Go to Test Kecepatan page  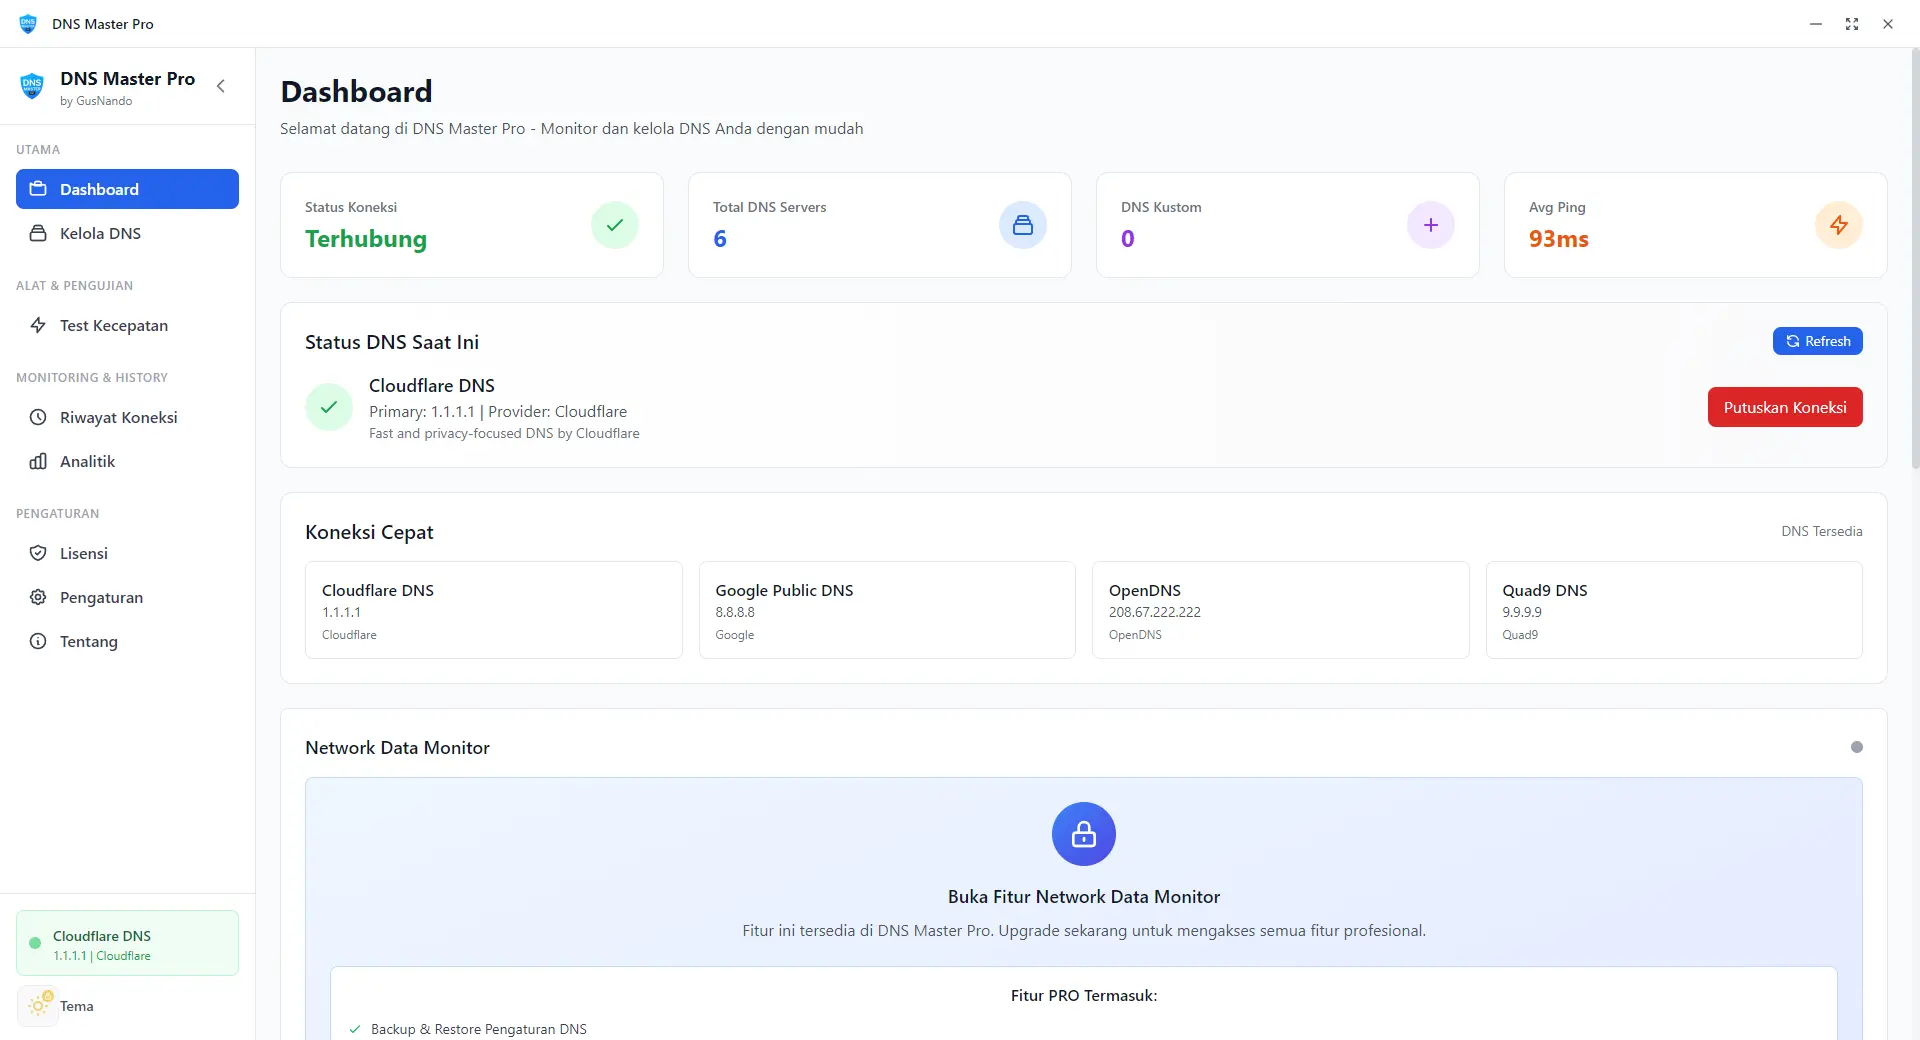coord(127,325)
